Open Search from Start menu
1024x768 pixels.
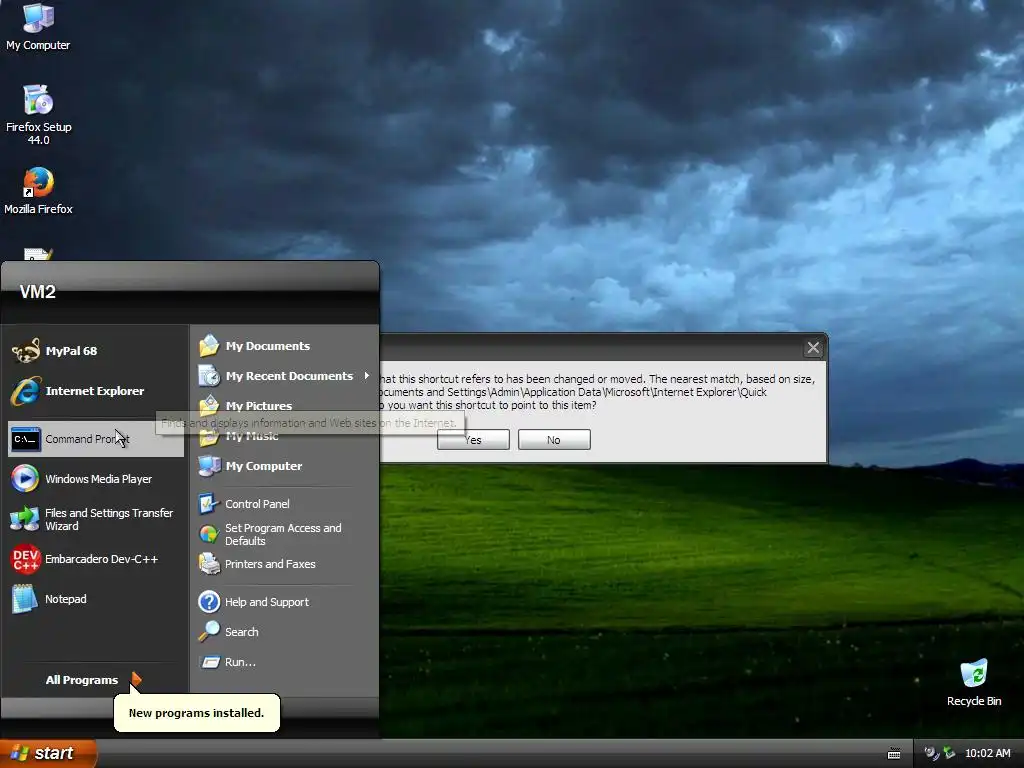click(284, 632)
